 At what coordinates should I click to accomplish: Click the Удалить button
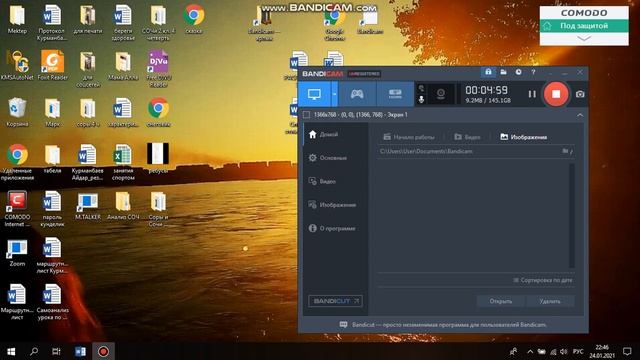pyautogui.click(x=550, y=301)
